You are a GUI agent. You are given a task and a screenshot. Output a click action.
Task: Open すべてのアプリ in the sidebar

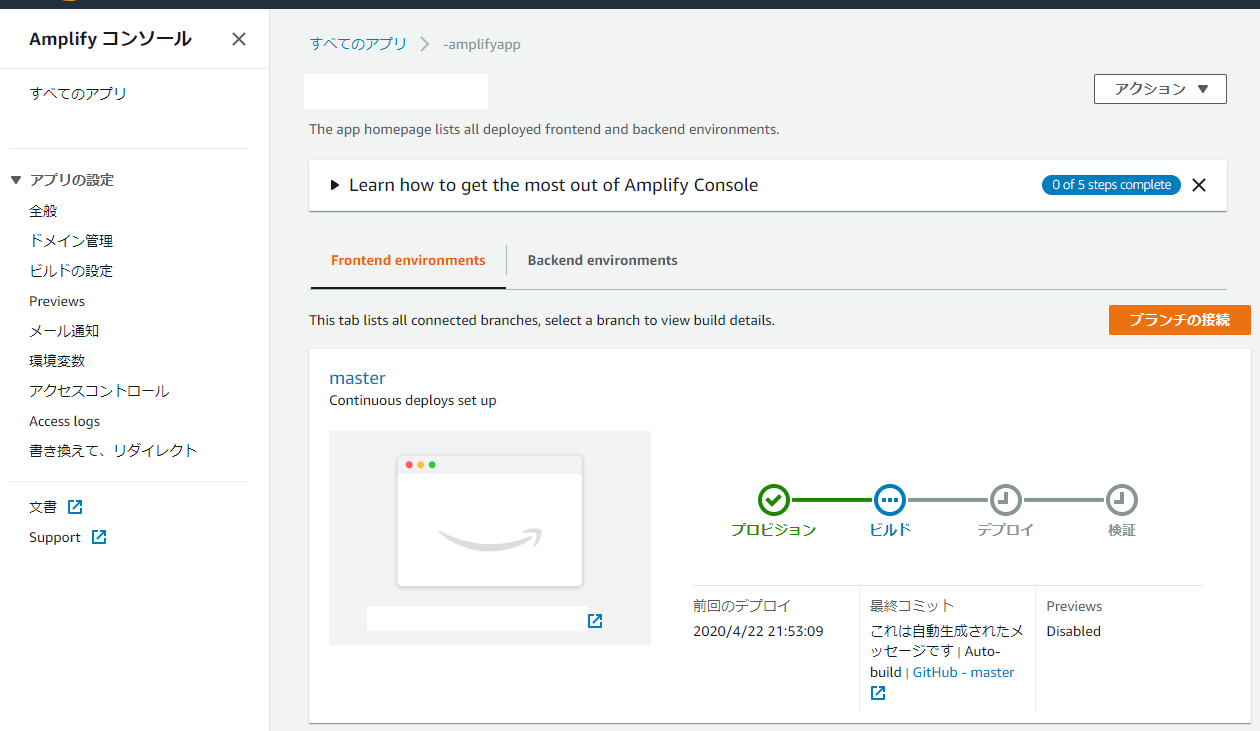(78, 94)
